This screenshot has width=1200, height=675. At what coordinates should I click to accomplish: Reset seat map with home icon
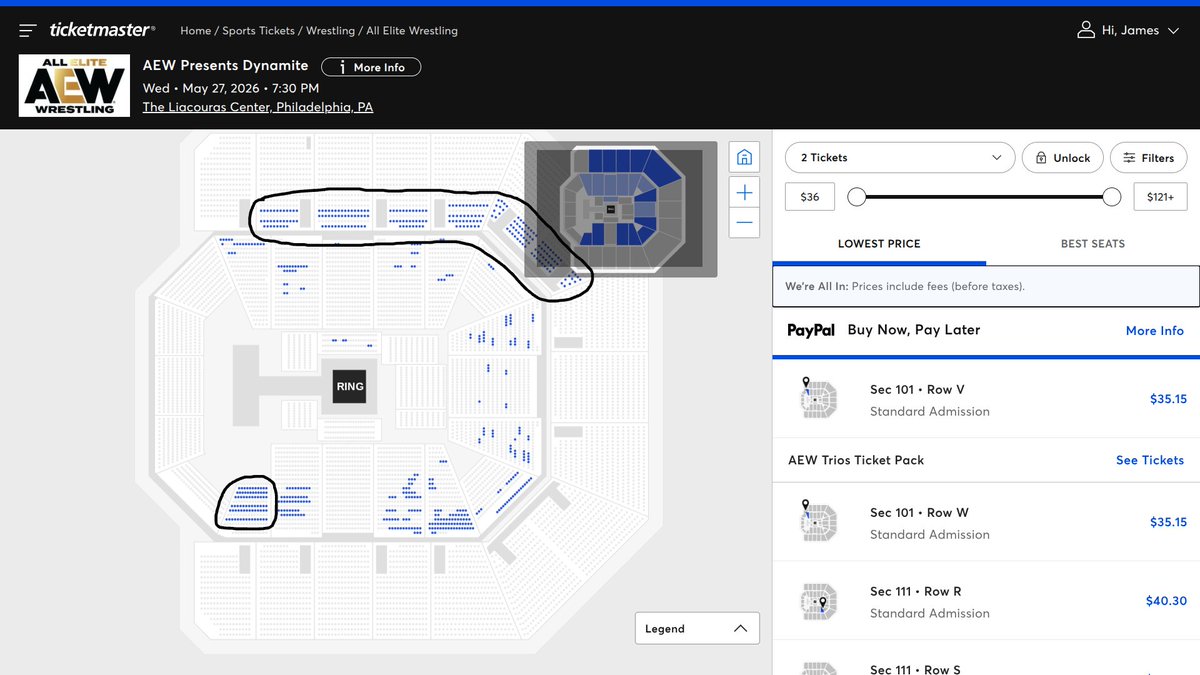click(744, 157)
